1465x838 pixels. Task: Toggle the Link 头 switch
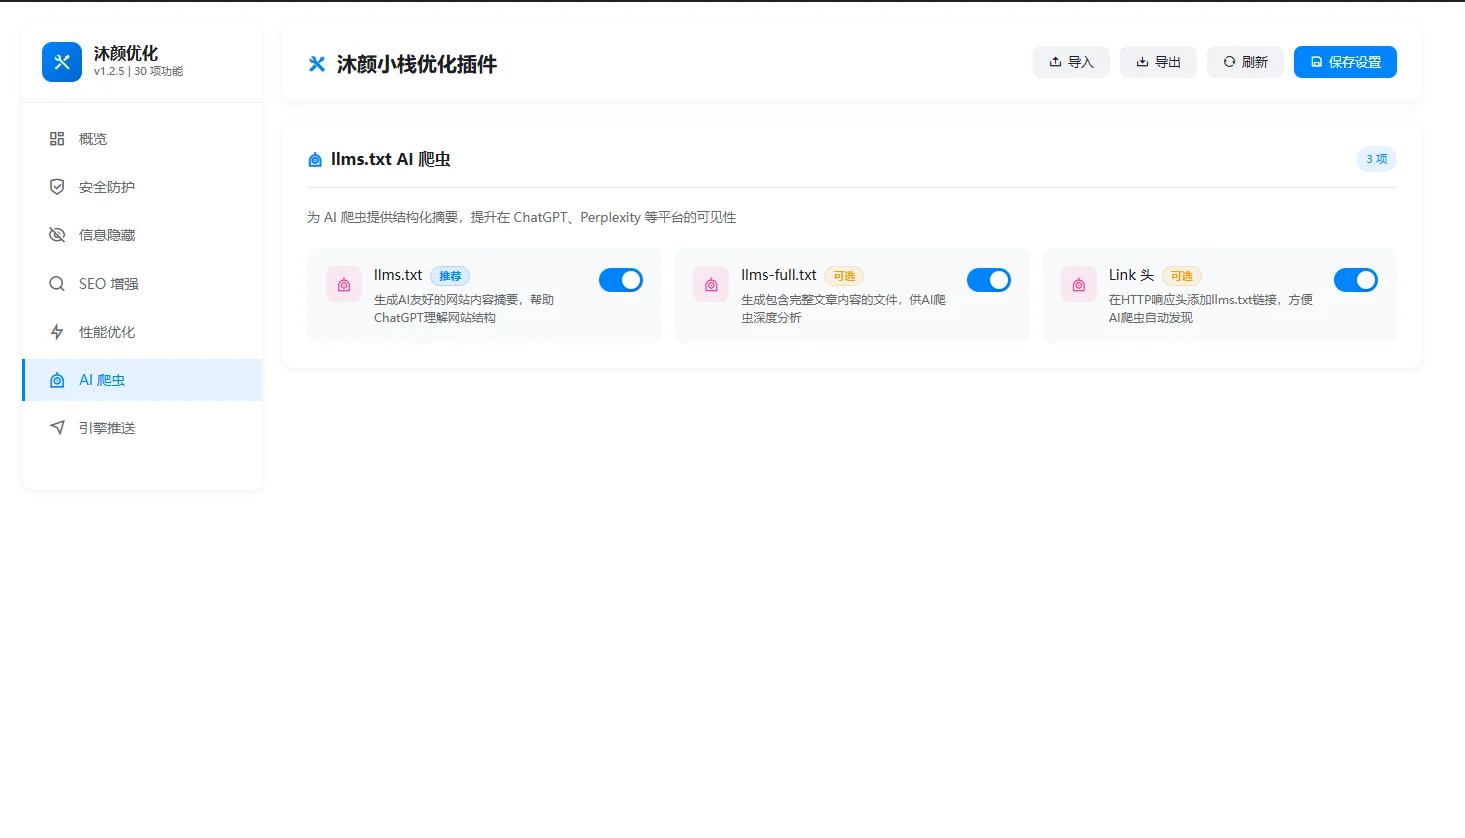tap(1355, 280)
